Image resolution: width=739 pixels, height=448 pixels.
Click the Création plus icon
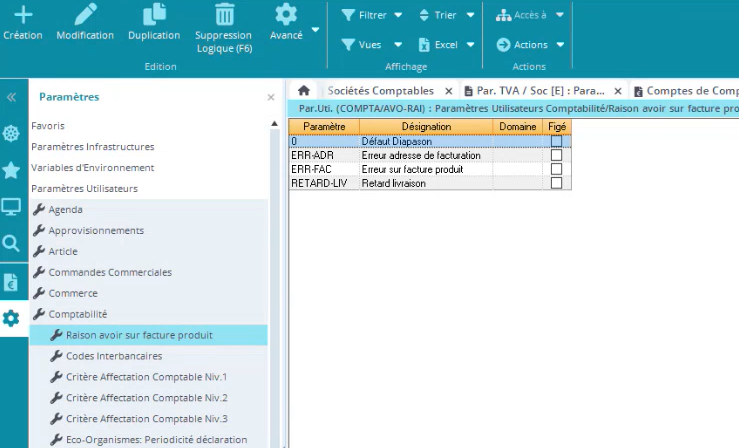23,15
